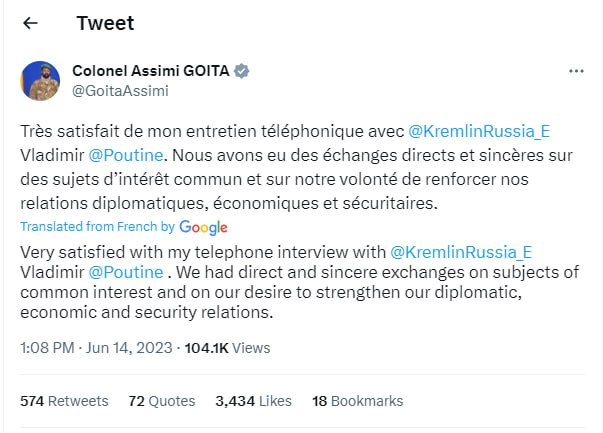This screenshot has height=433, width=603.
Task: Click the Tweet page heading
Action: [105, 22]
